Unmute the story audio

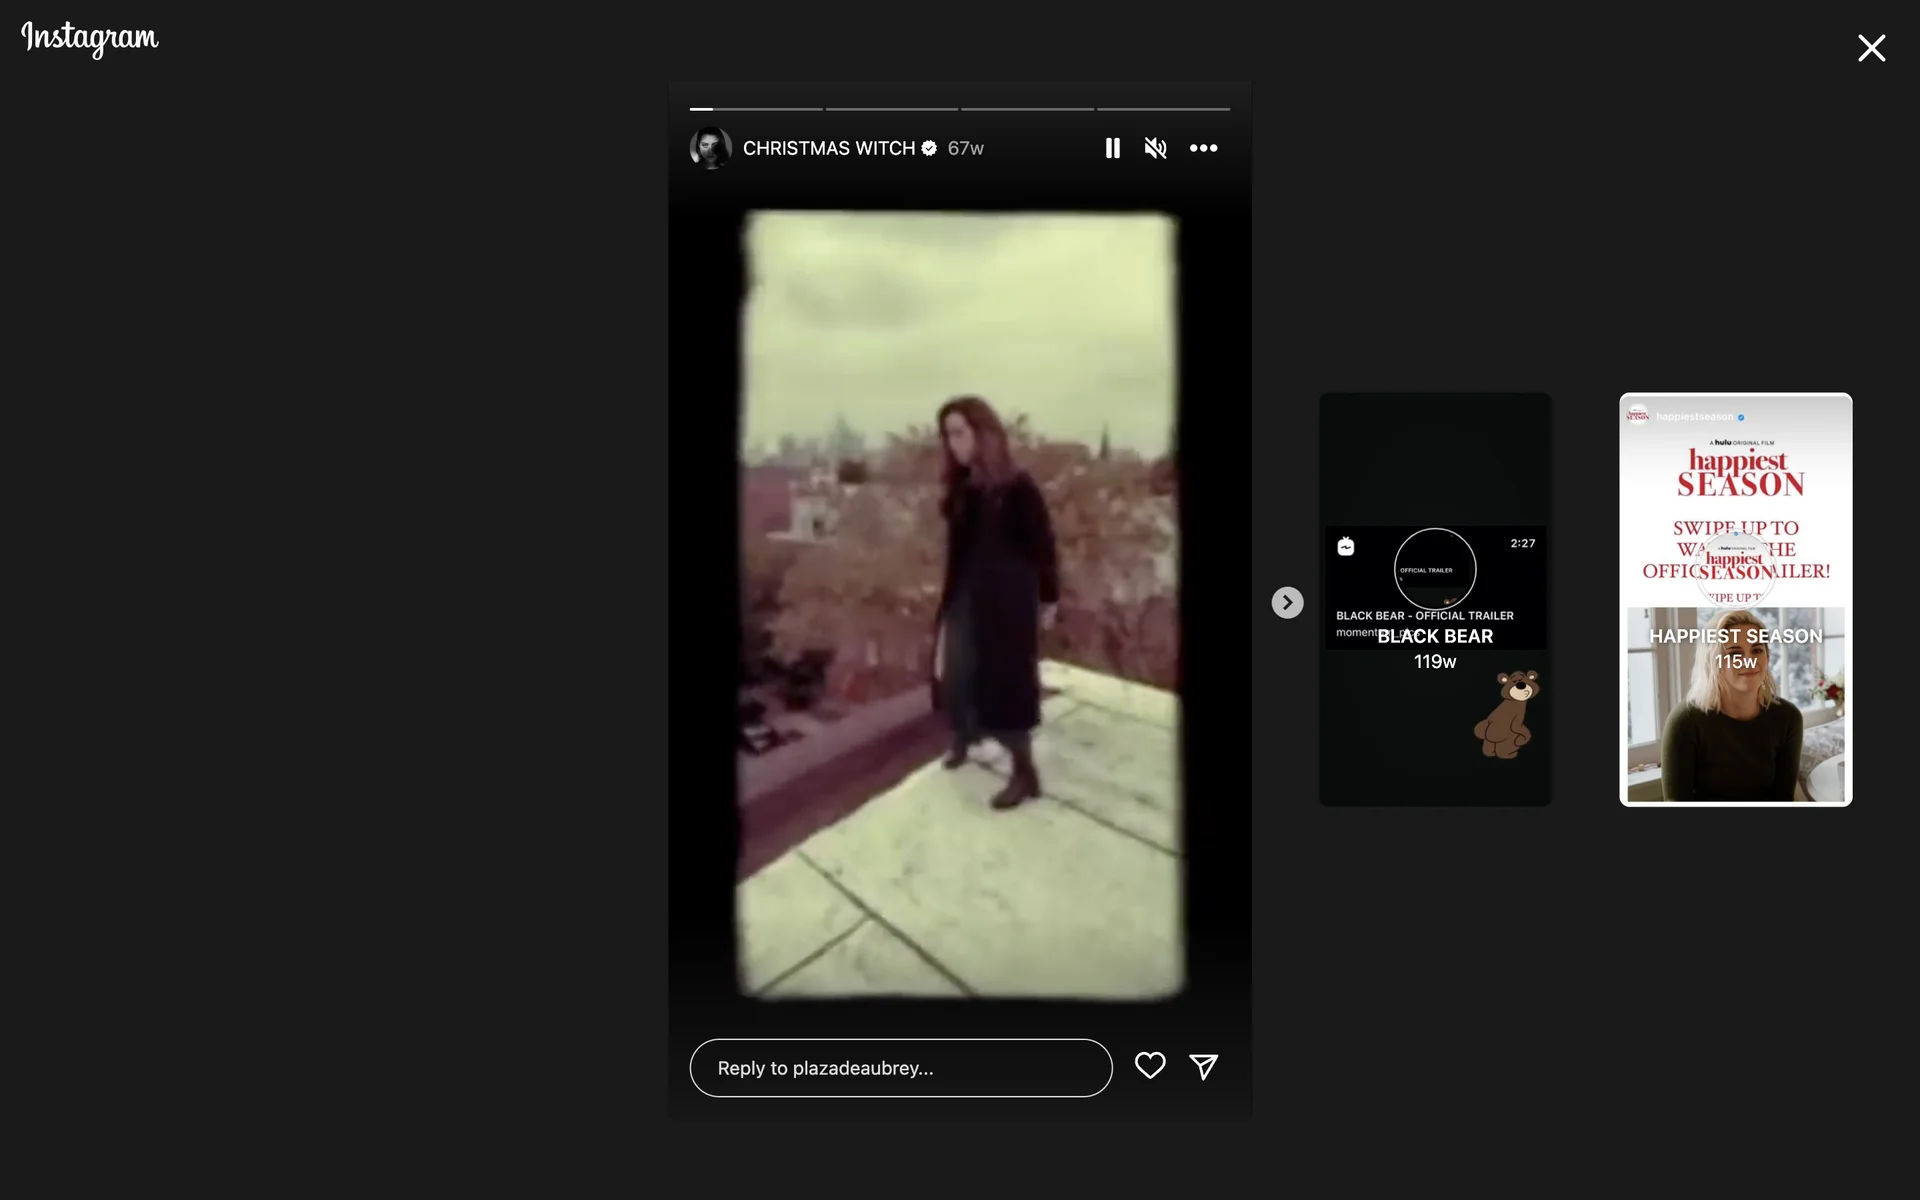1155,148
